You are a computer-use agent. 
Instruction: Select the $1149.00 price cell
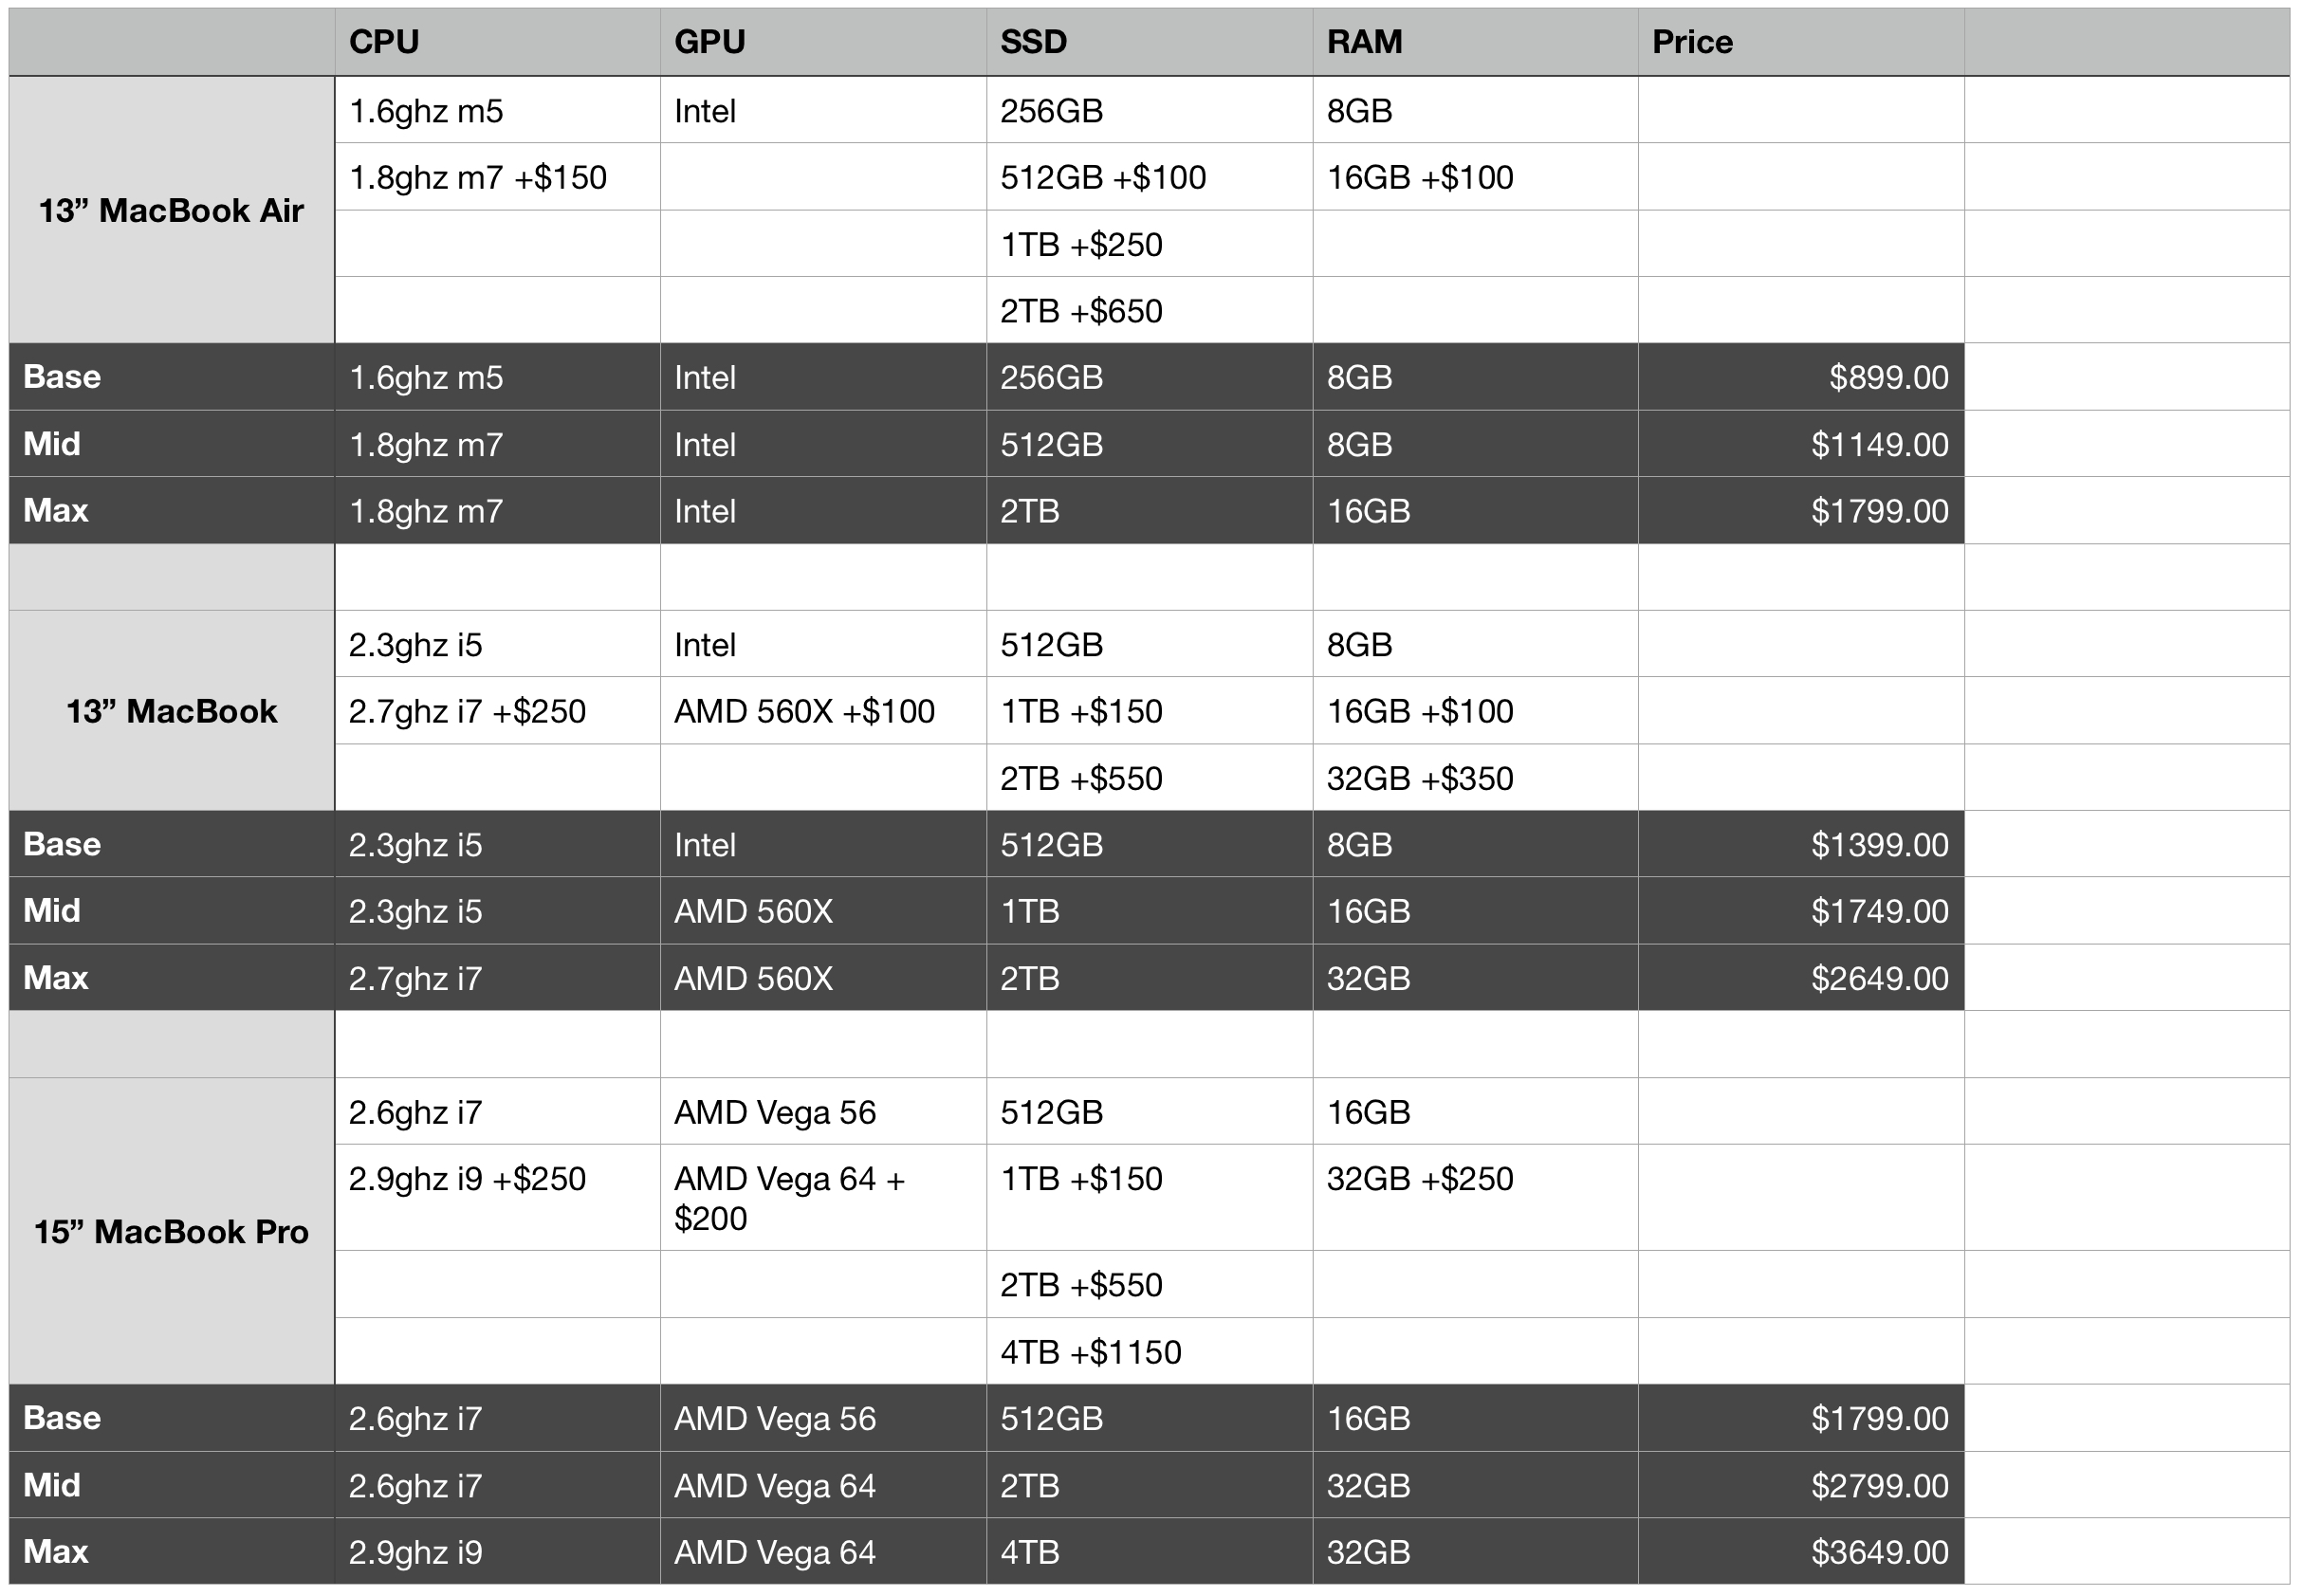click(1801, 444)
